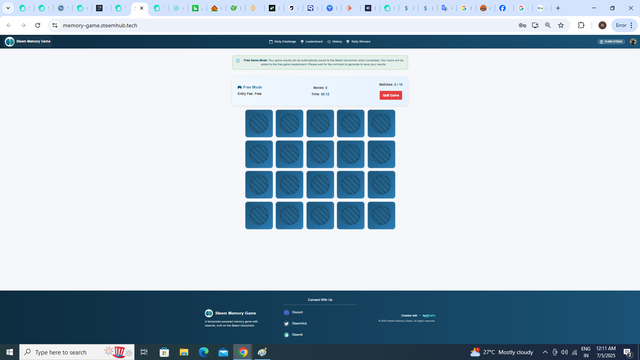View the History page
Viewport: 640px width, 360px height.
click(x=335, y=42)
